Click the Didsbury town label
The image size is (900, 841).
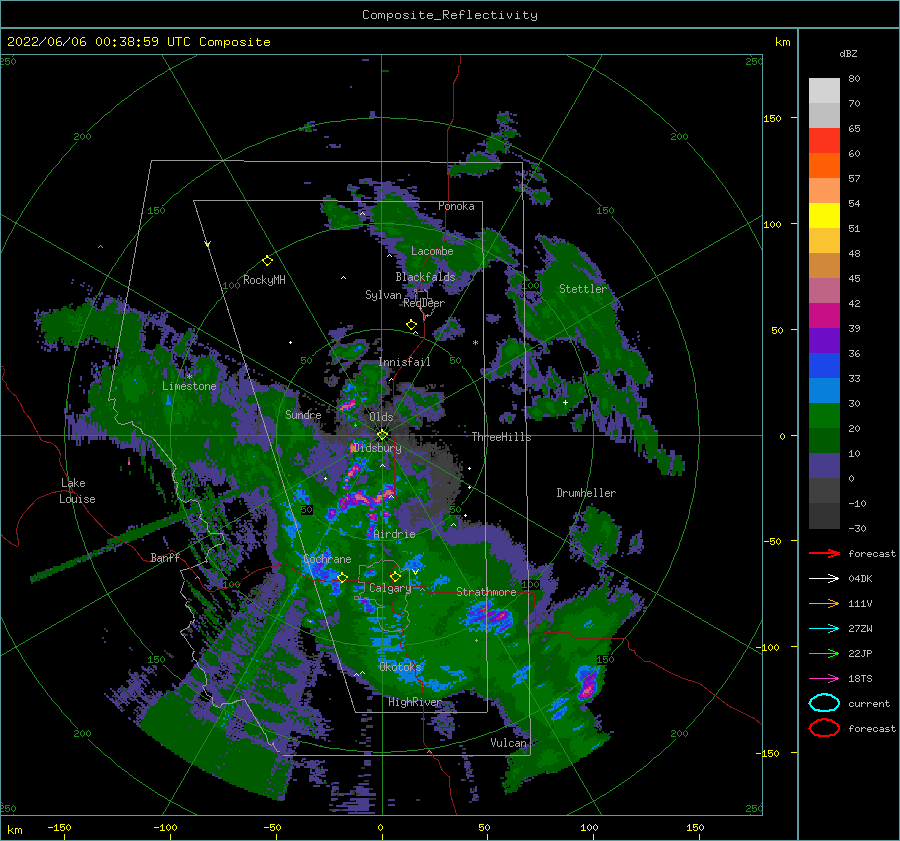click(377, 448)
